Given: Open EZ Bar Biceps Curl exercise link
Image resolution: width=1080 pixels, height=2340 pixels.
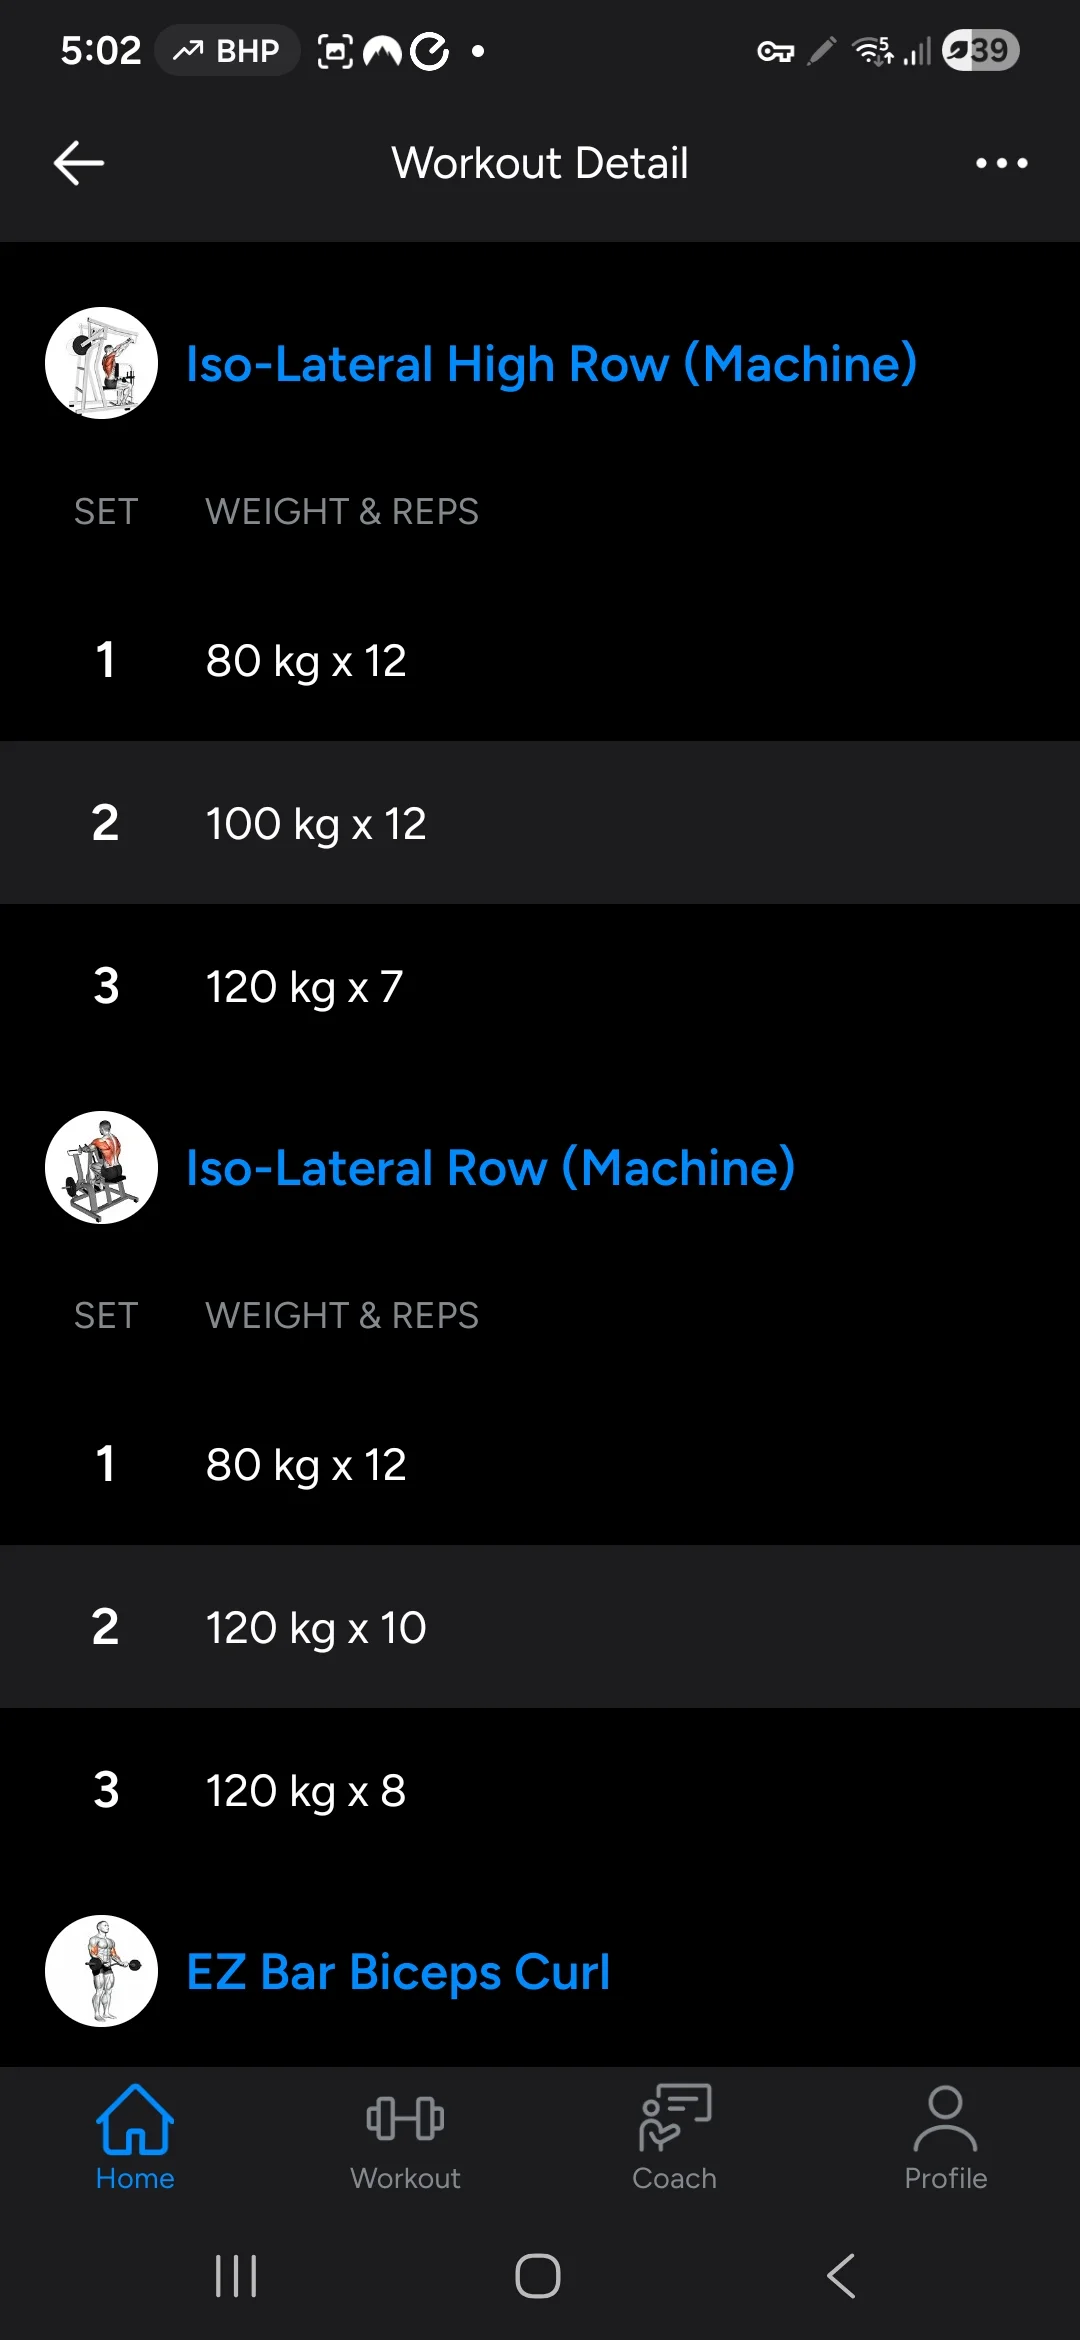Looking at the screenshot, I should (398, 1972).
